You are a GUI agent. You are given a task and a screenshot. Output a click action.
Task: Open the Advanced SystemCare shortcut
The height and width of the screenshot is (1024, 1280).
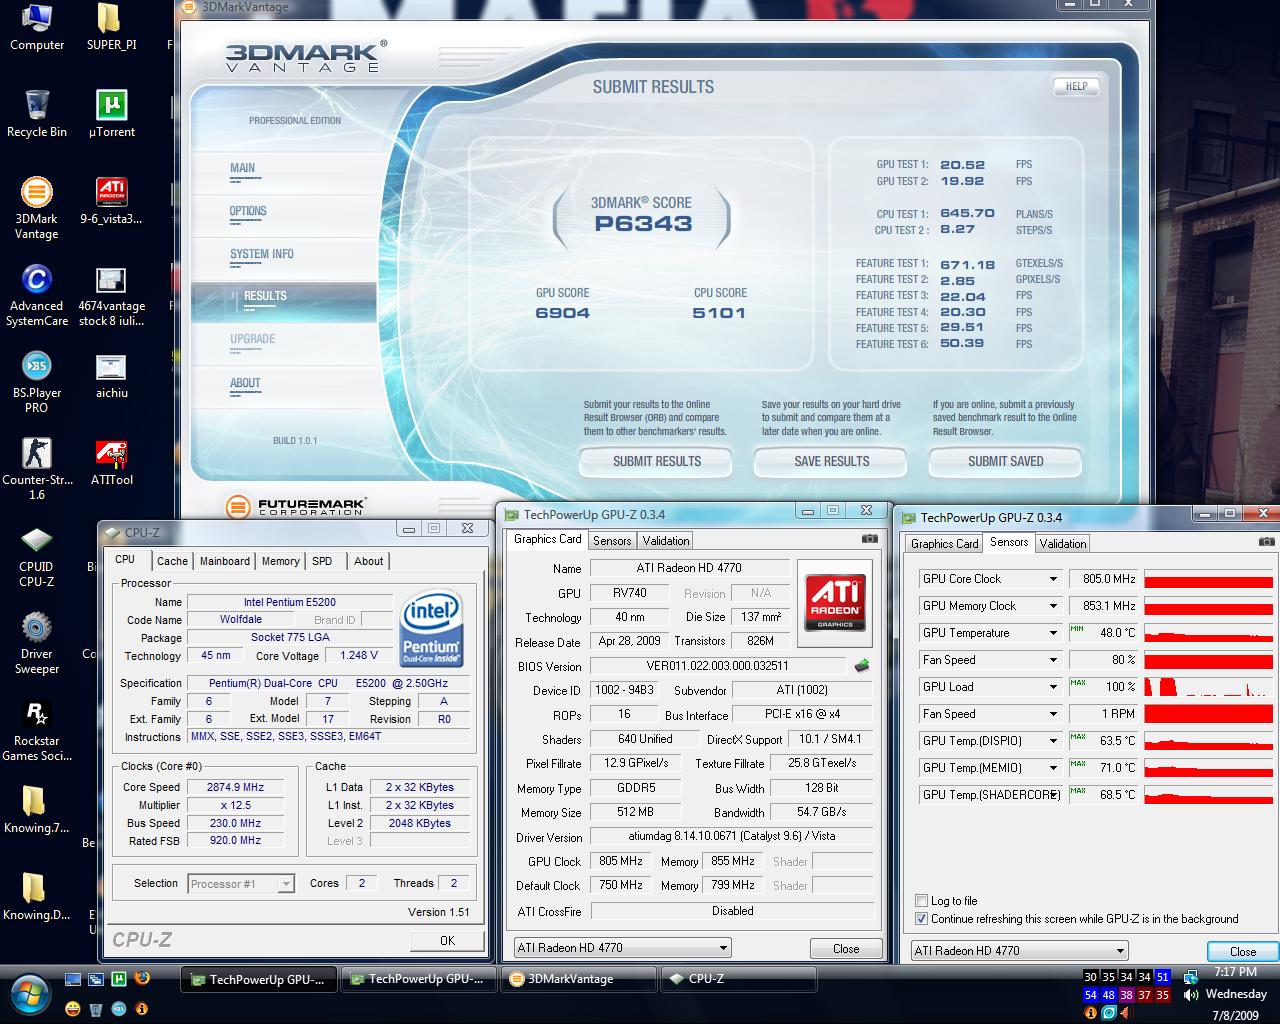pos(36,295)
